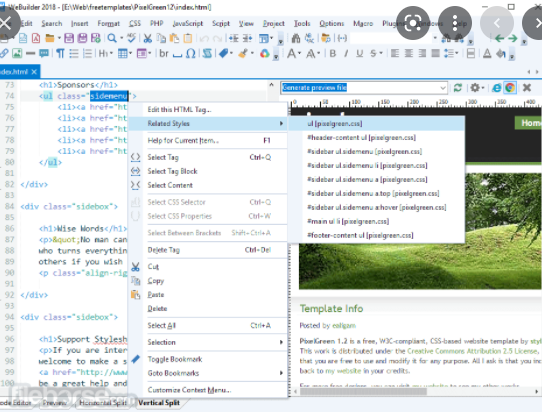Screen dimensions: 542x412
Task: Choose Toggle Bookmark in context menu
Action: (208, 359)
